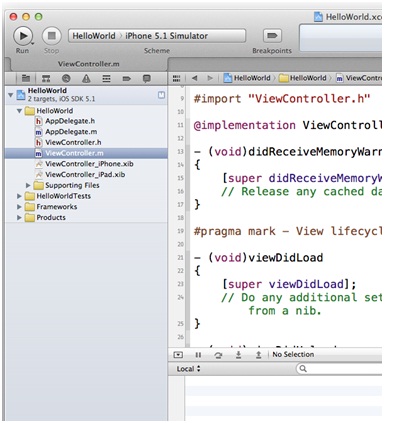
Task: Run the HelloWorld project
Action: [x=23, y=36]
